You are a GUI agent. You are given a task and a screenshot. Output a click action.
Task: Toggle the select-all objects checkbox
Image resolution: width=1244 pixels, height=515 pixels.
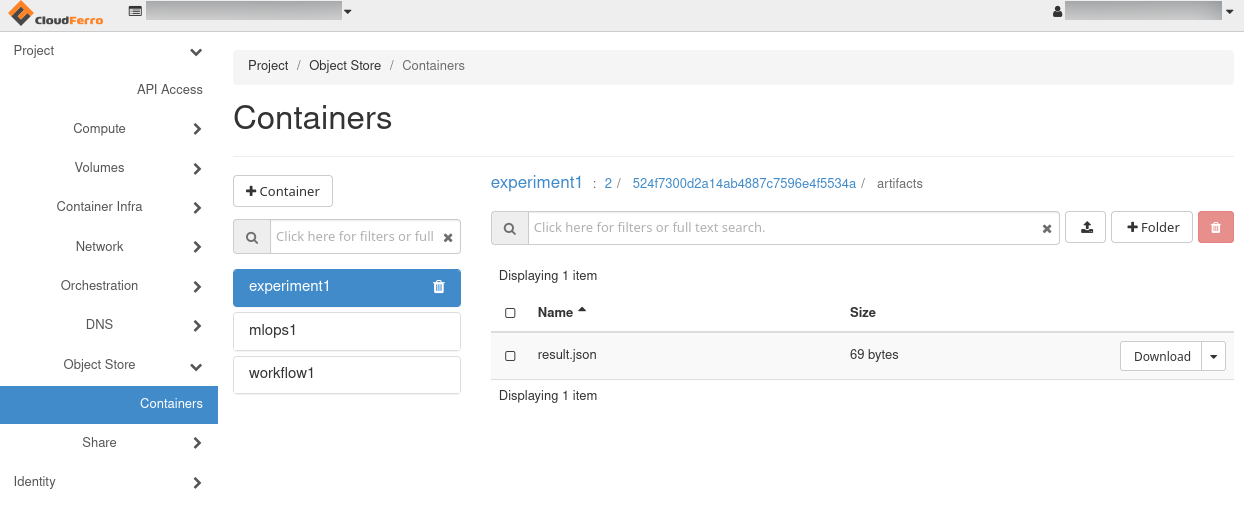pos(510,313)
